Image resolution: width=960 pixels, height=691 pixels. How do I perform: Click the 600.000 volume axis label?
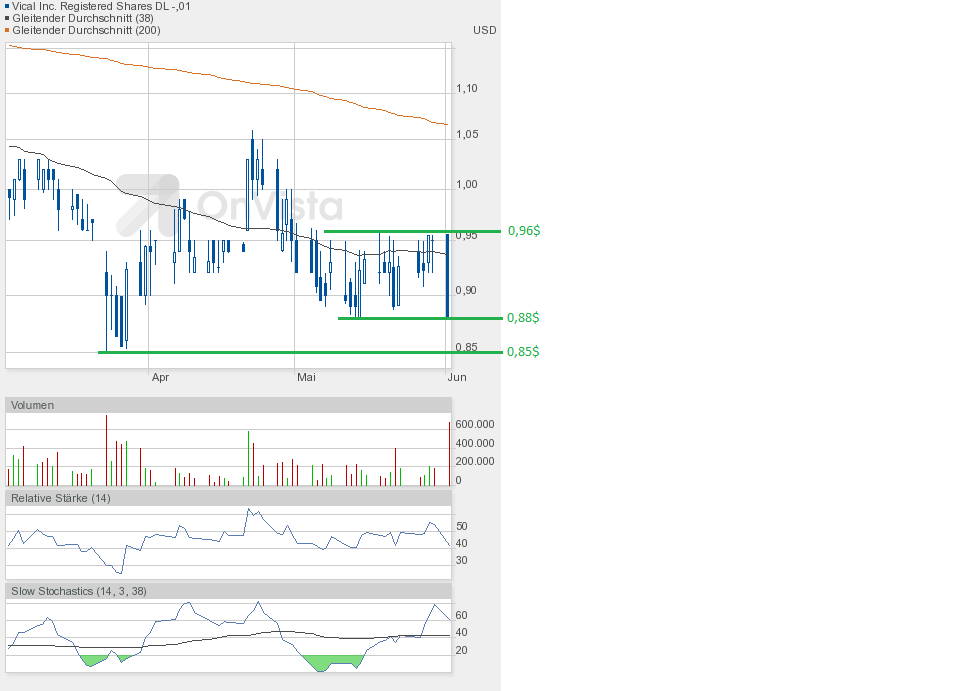(476, 424)
